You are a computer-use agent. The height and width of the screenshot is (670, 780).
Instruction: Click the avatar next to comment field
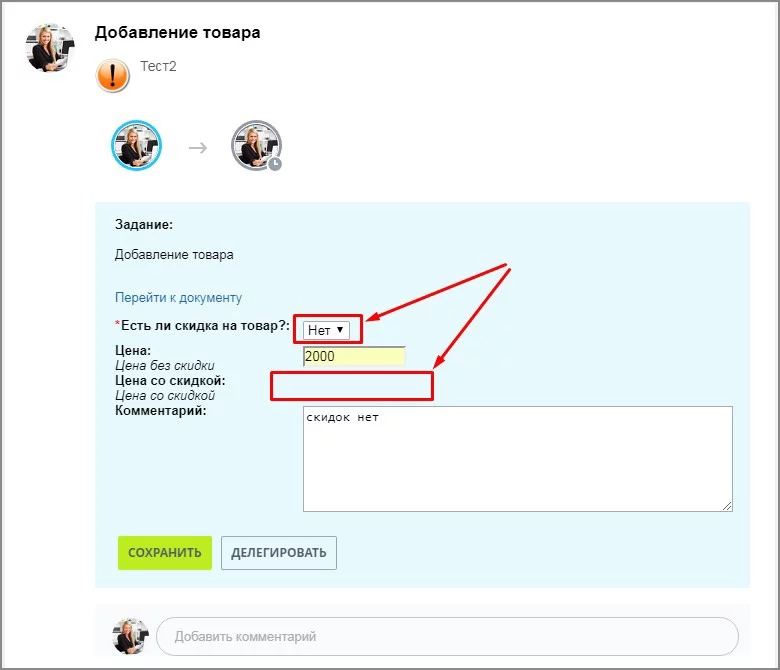tap(130, 636)
